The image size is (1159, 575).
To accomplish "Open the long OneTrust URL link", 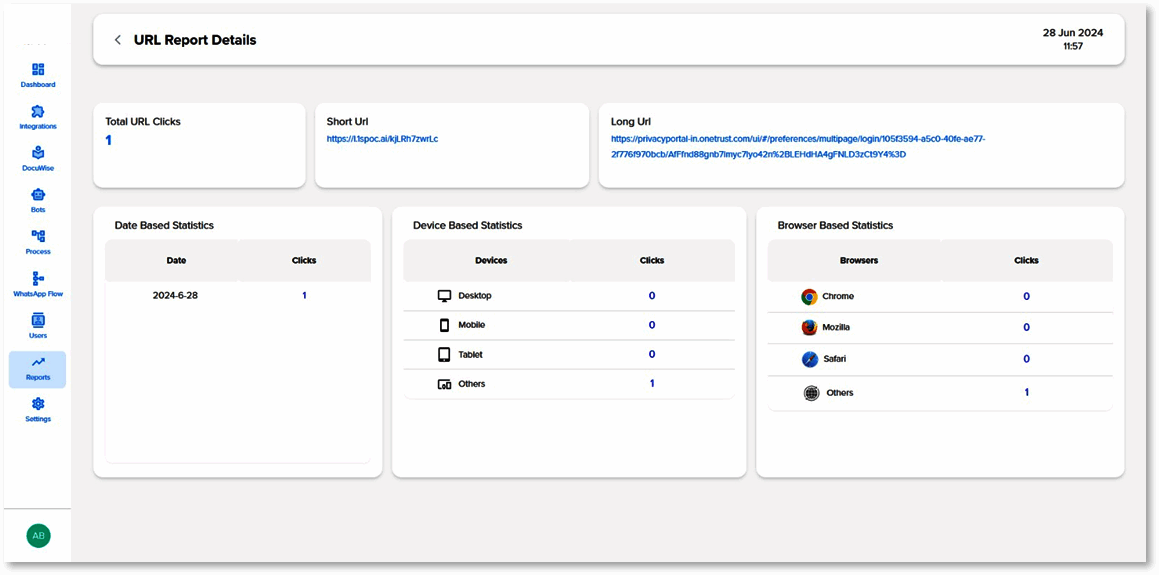I will pyautogui.click(x=797, y=146).
